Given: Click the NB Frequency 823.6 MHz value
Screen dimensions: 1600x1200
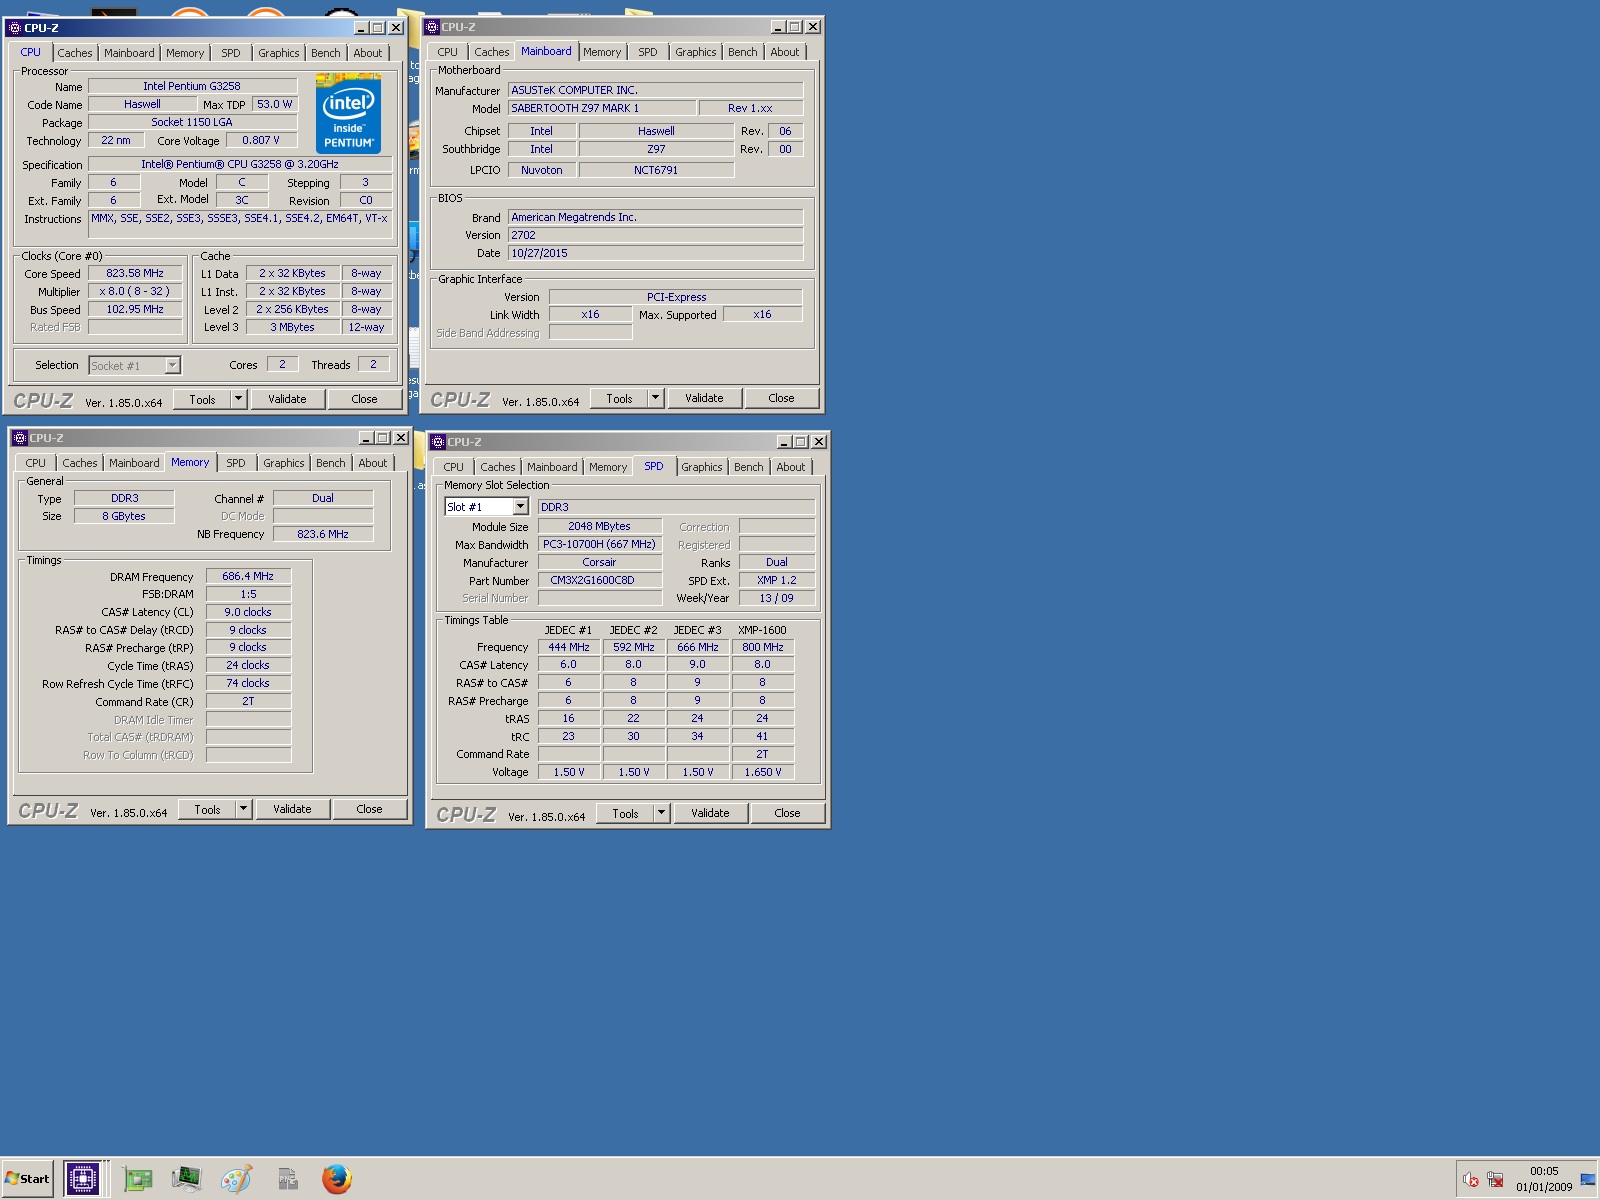Looking at the screenshot, I should pyautogui.click(x=323, y=534).
